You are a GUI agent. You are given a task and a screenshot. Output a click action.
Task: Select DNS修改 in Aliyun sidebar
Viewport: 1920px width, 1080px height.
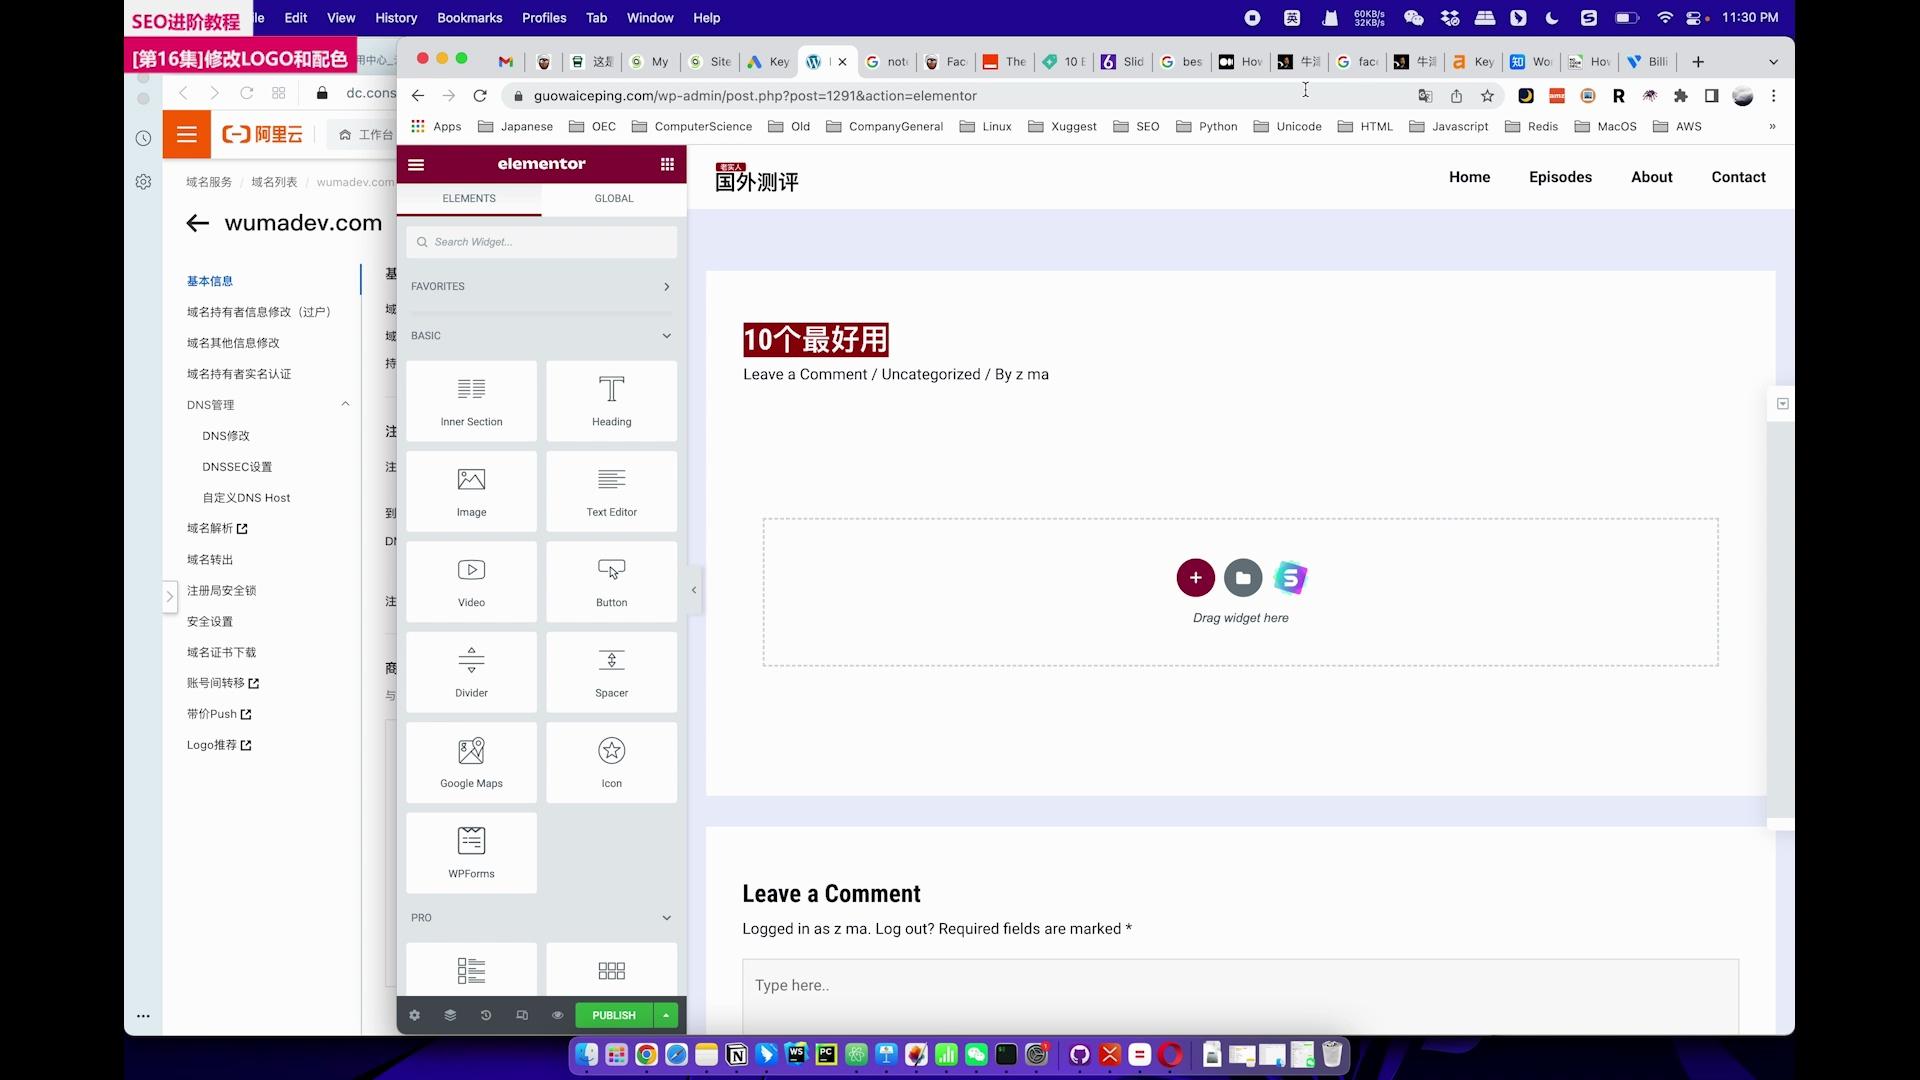coord(226,436)
